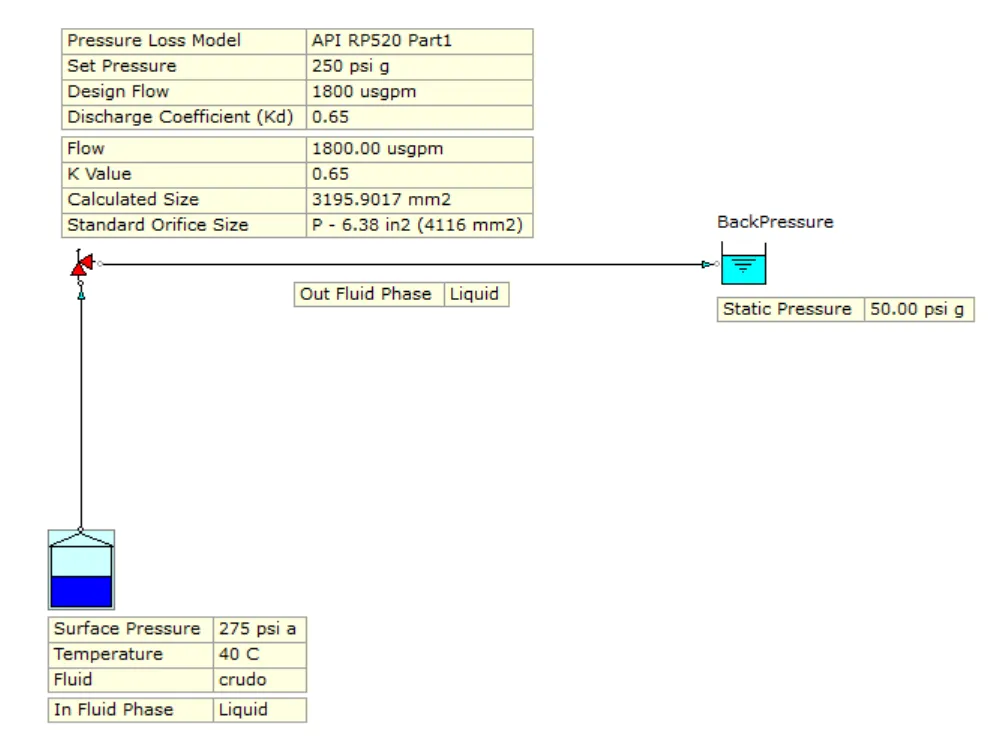The height and width of the screenshot is (751, 1005).
Task: Select the crudo source tank icon
Action: click(x=80, y=570)
